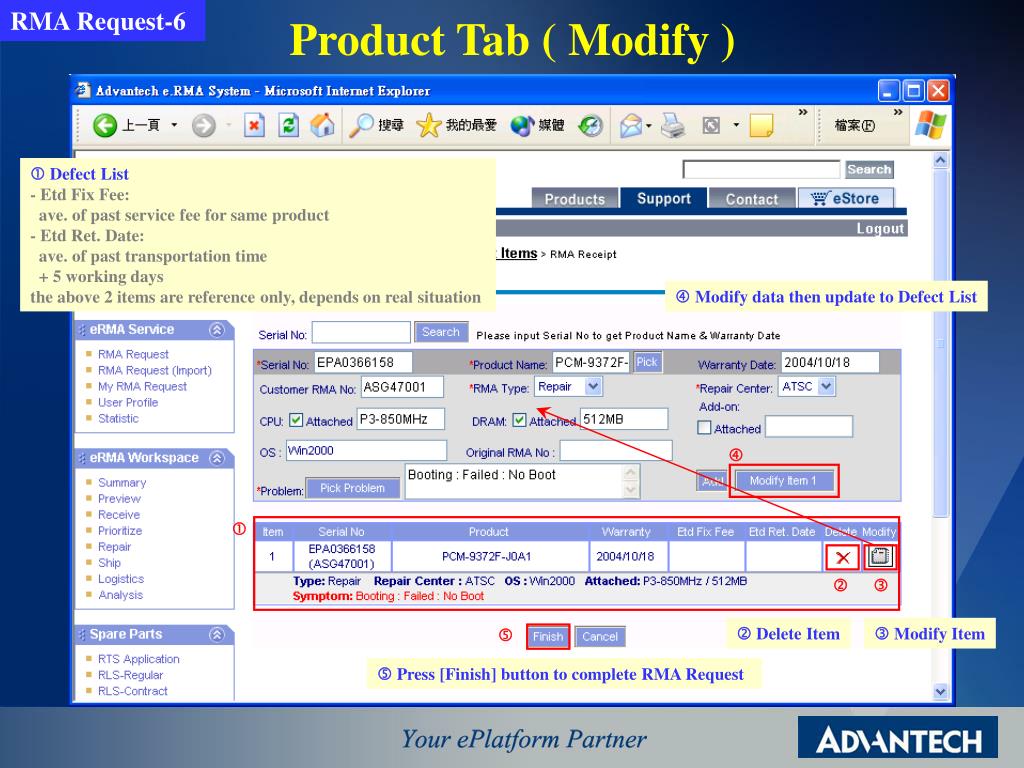Screen dimensions: 1024x768
Task: Click the page scroll-up arrow
Action: [940, 160]
